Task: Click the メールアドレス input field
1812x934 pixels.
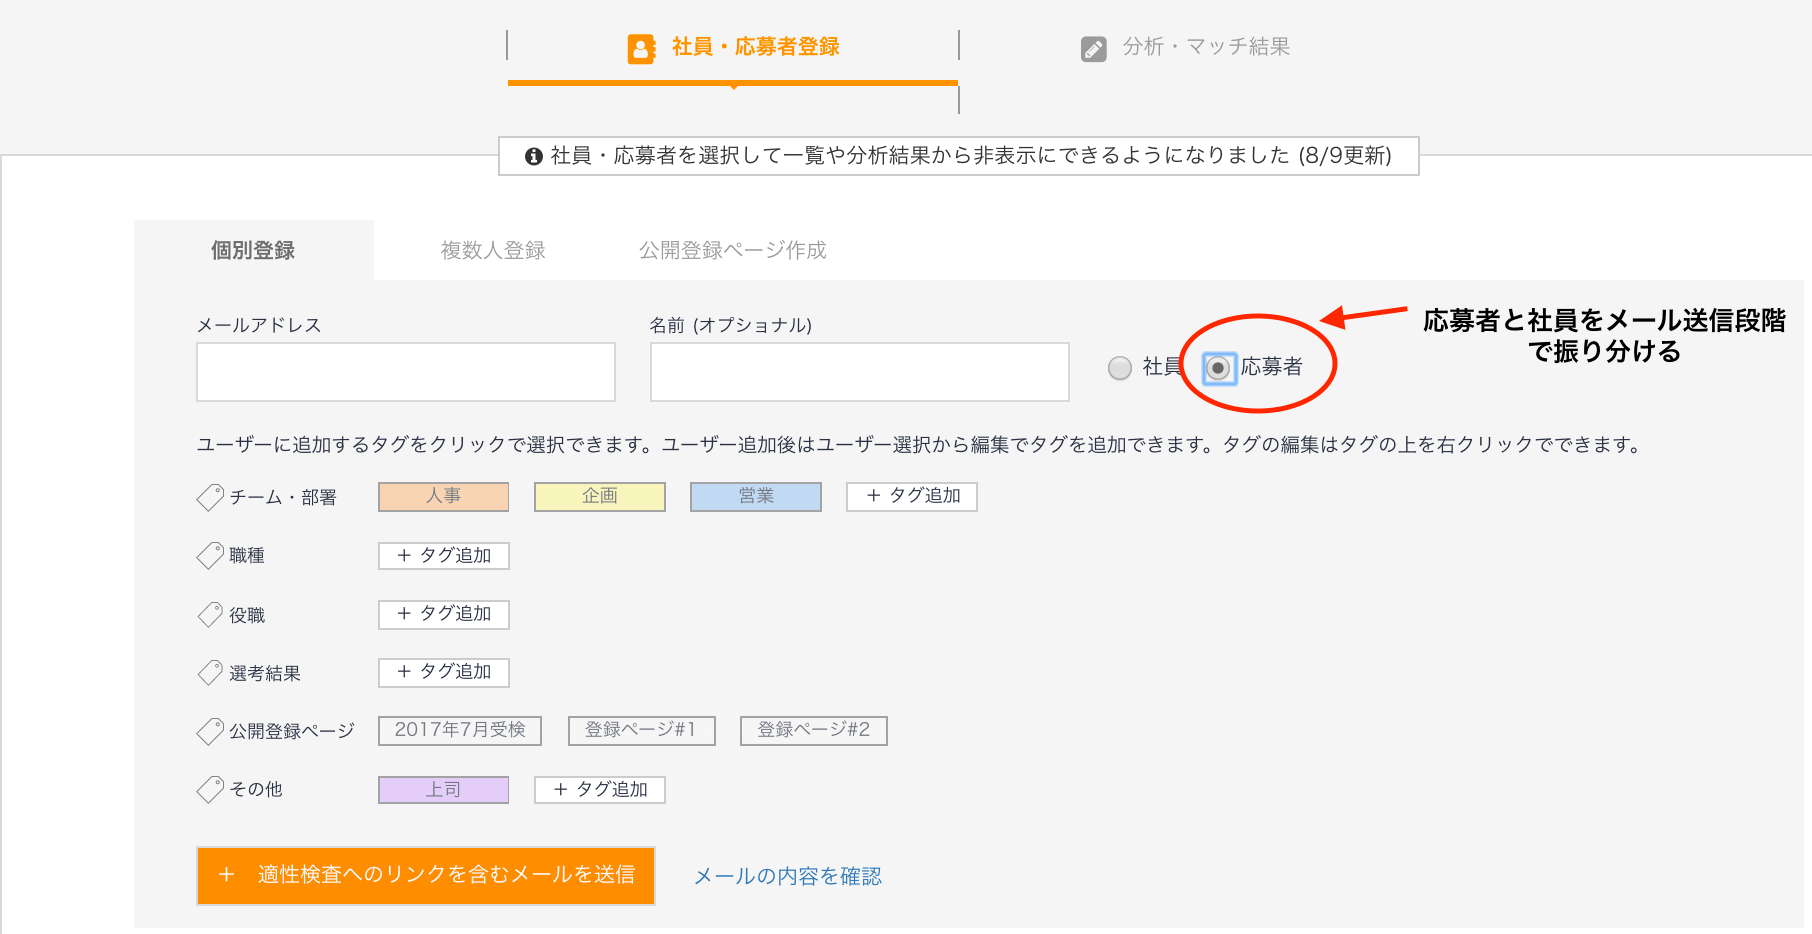Action: (405, 372)
